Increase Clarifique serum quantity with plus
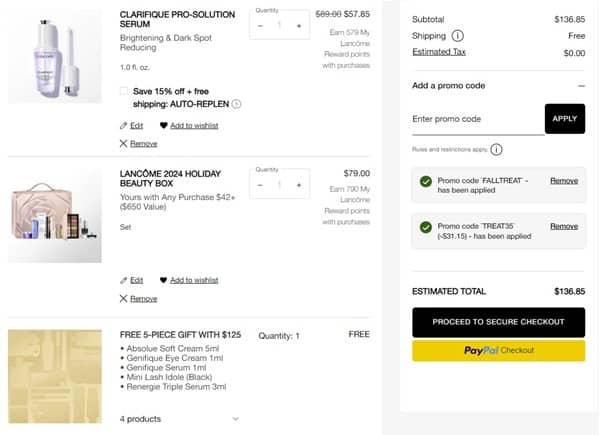Viewport: 600px width, 435px height. coord(298,25)
